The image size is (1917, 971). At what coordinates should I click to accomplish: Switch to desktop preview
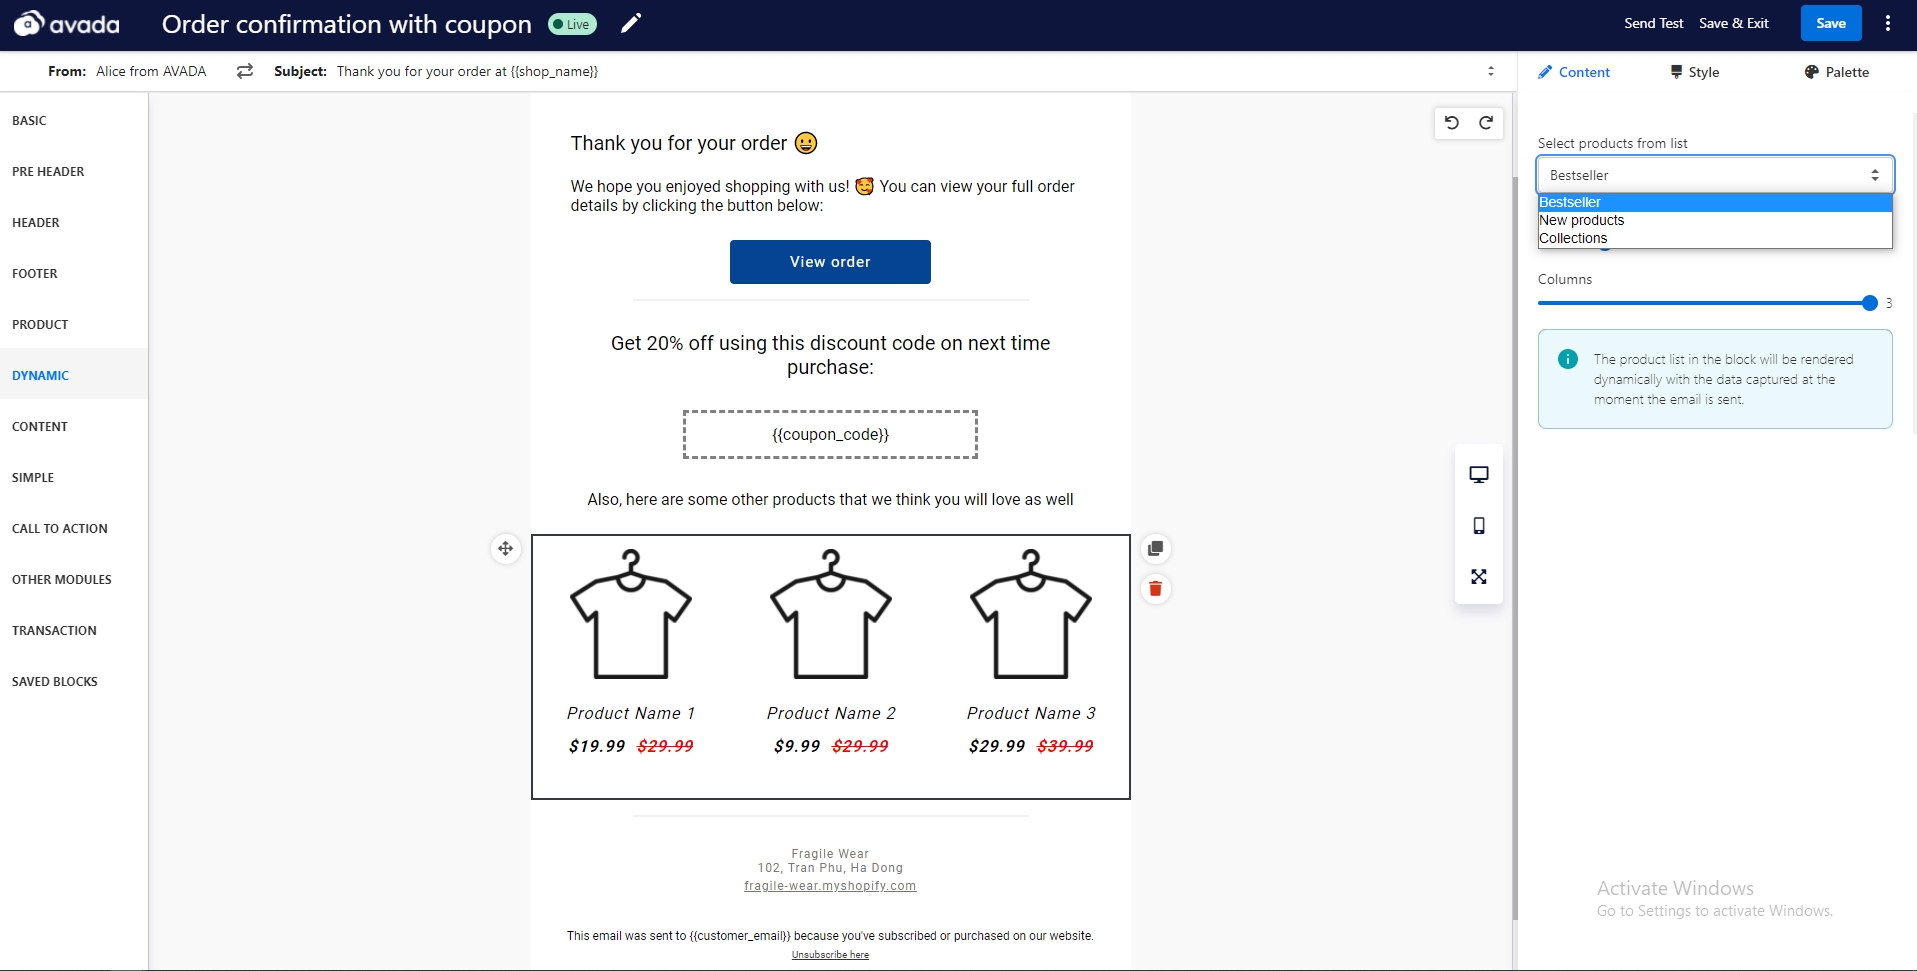pyautogui.click(x=1479, y=474)
